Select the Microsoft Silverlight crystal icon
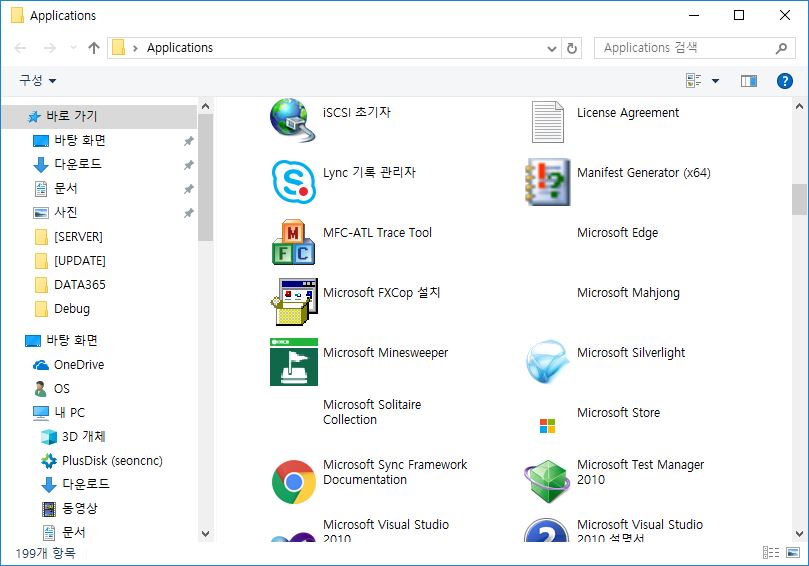This screenshot has height=566, width=809. point(547,362)
